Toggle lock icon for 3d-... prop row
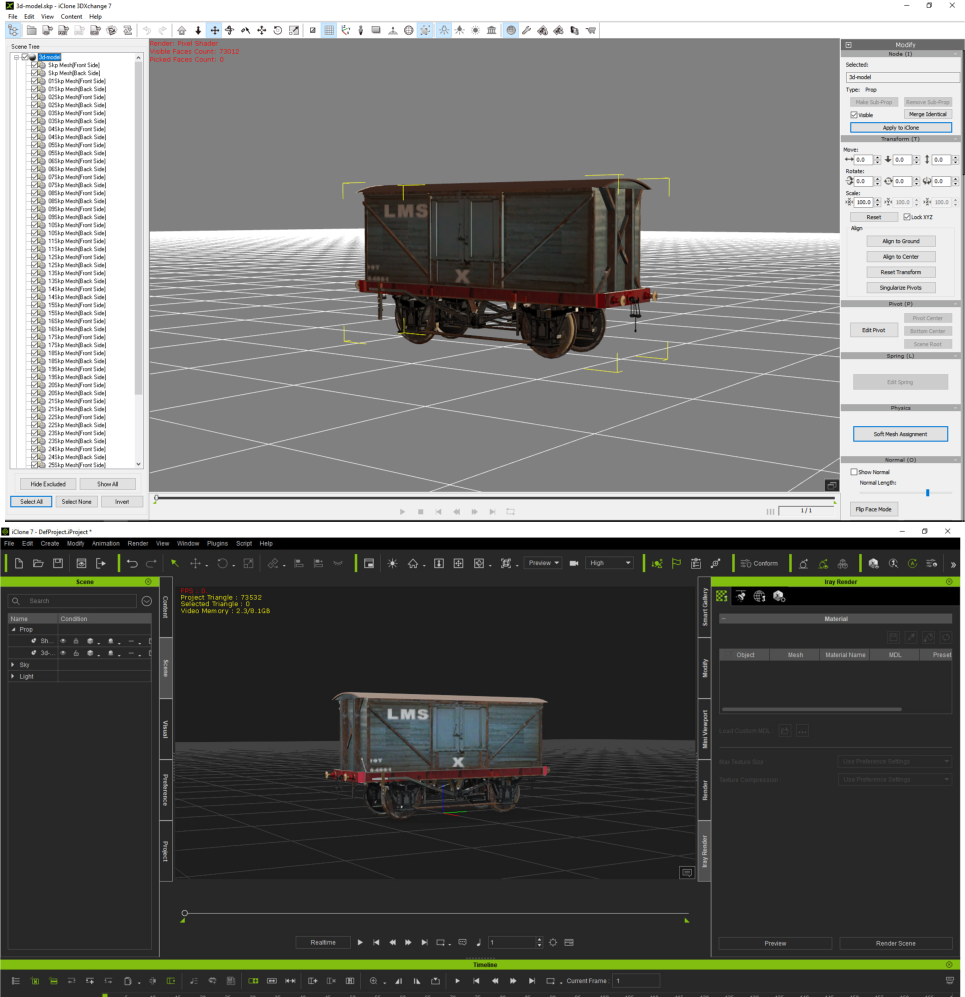This screenshot has height=997, width=965. tap(76, 653)
